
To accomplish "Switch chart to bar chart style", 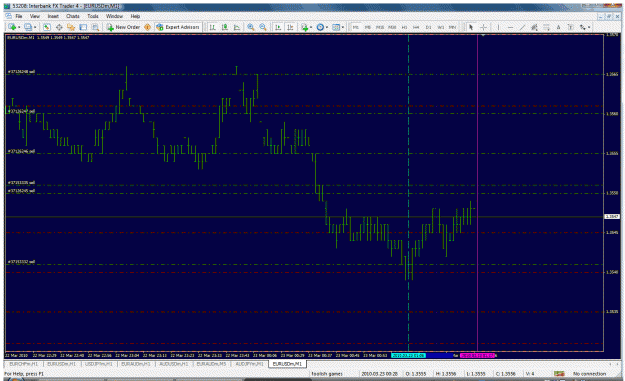I will pos(212,27).
